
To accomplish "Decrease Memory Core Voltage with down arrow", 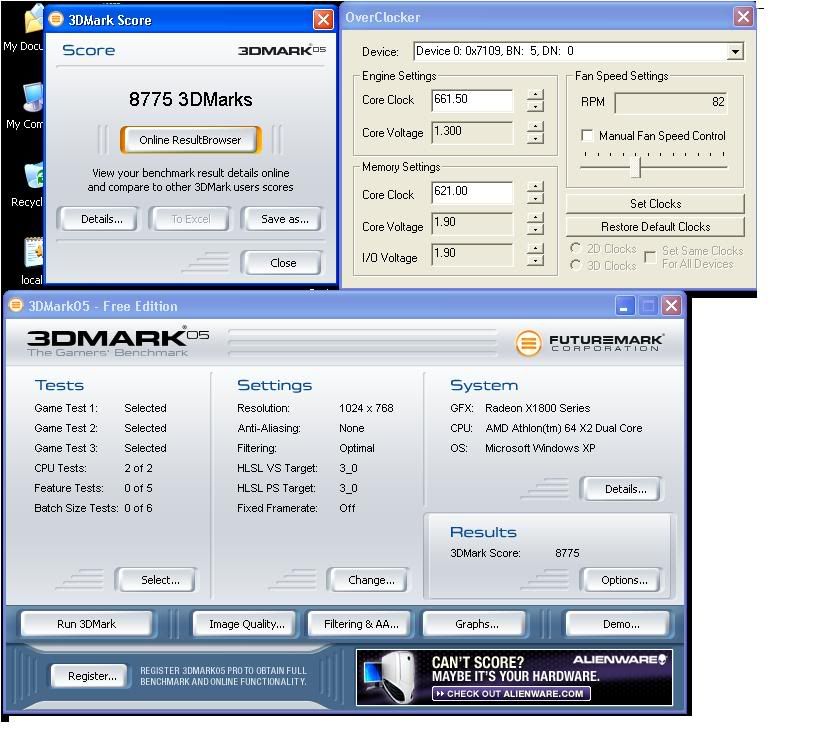I will tap(535, 229).
